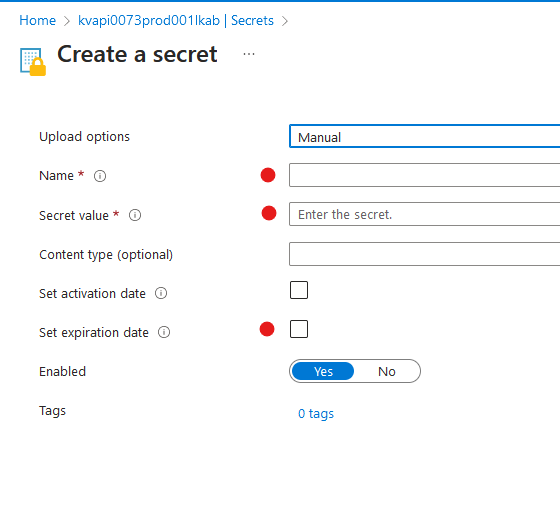560x505 pixels.
Task: Click the Secret value info icon
Action: coord(135,215)
